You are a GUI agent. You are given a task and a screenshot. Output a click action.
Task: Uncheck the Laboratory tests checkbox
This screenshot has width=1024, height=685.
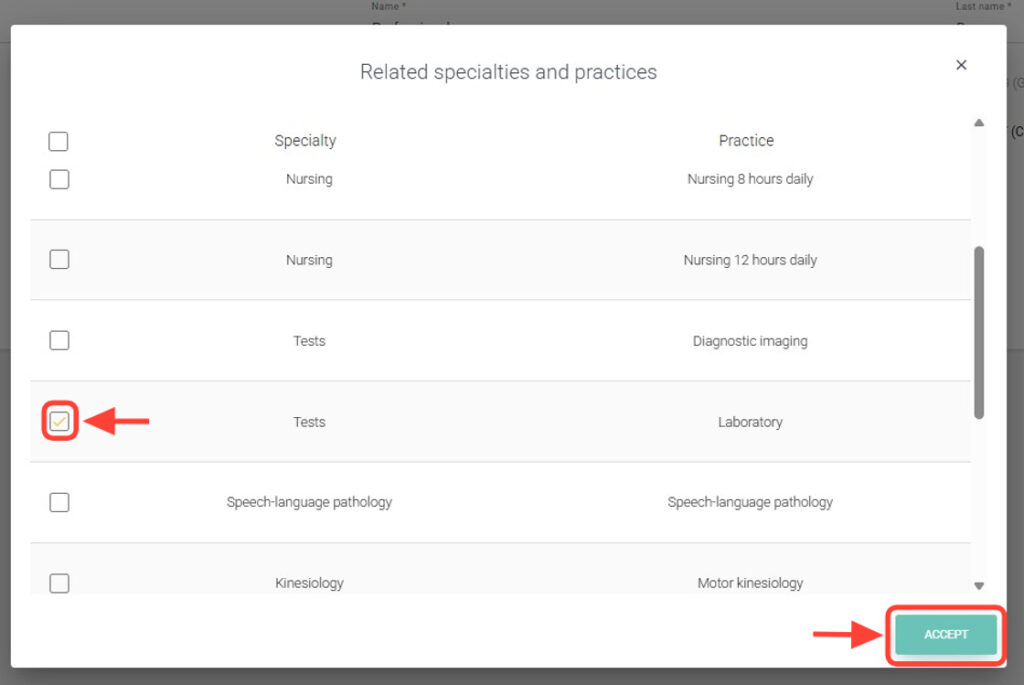[59, 422]
